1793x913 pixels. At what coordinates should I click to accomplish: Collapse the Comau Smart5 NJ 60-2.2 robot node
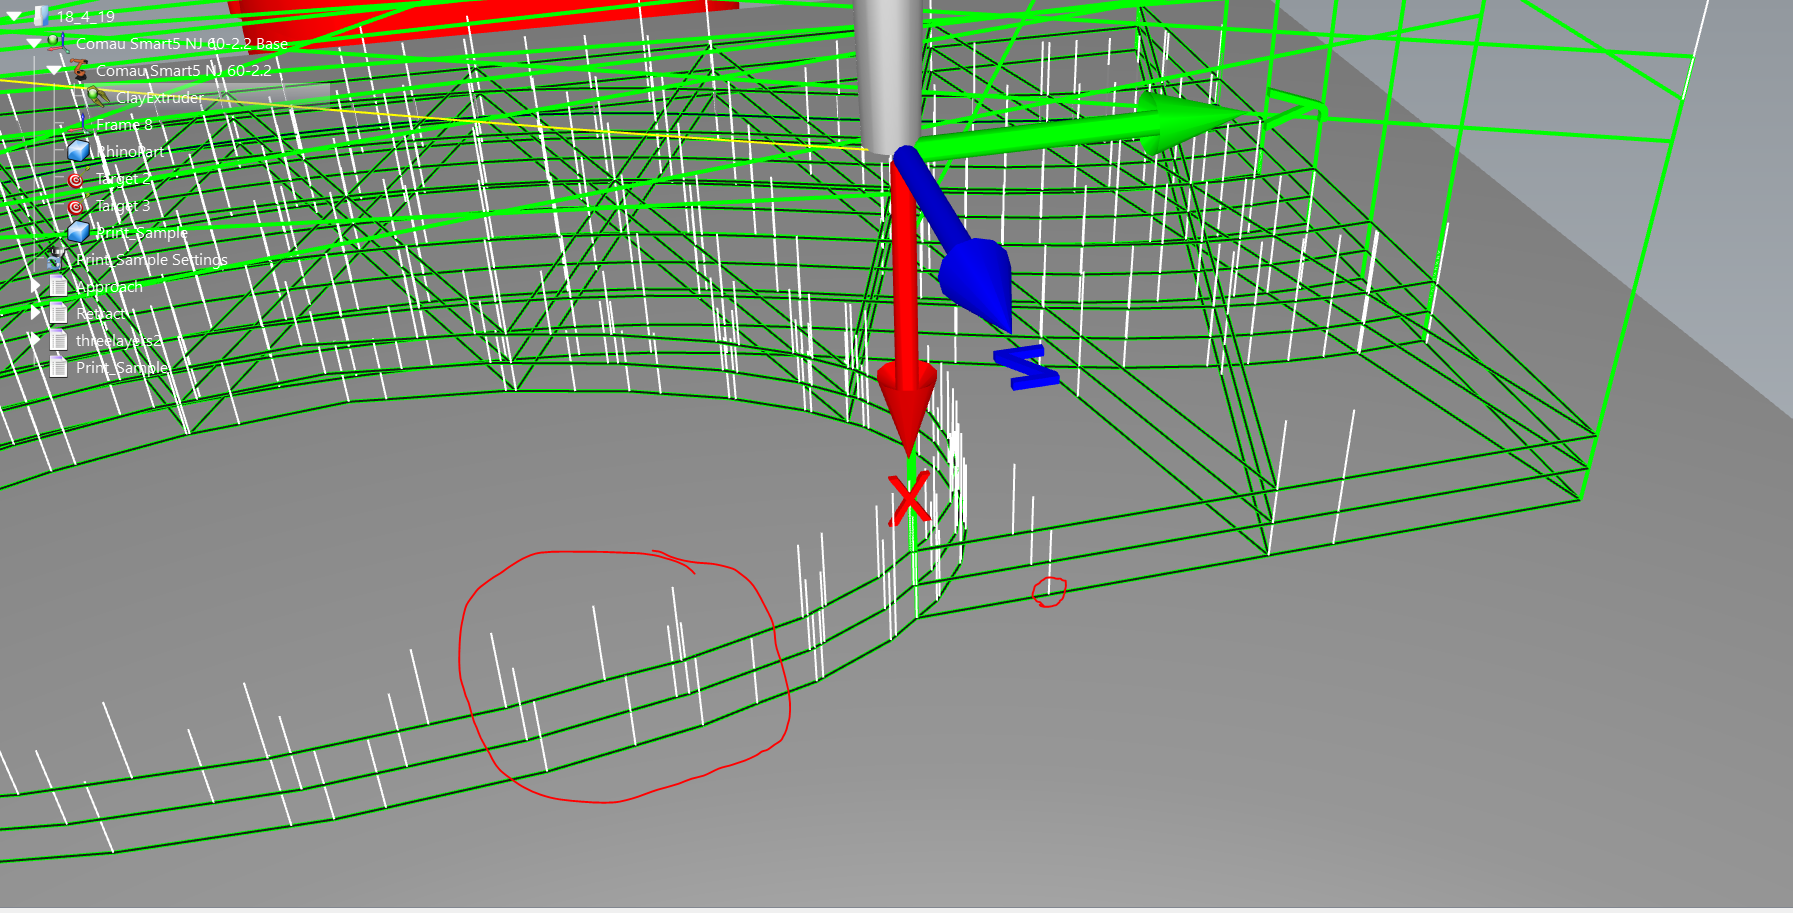tap(54, 70)
